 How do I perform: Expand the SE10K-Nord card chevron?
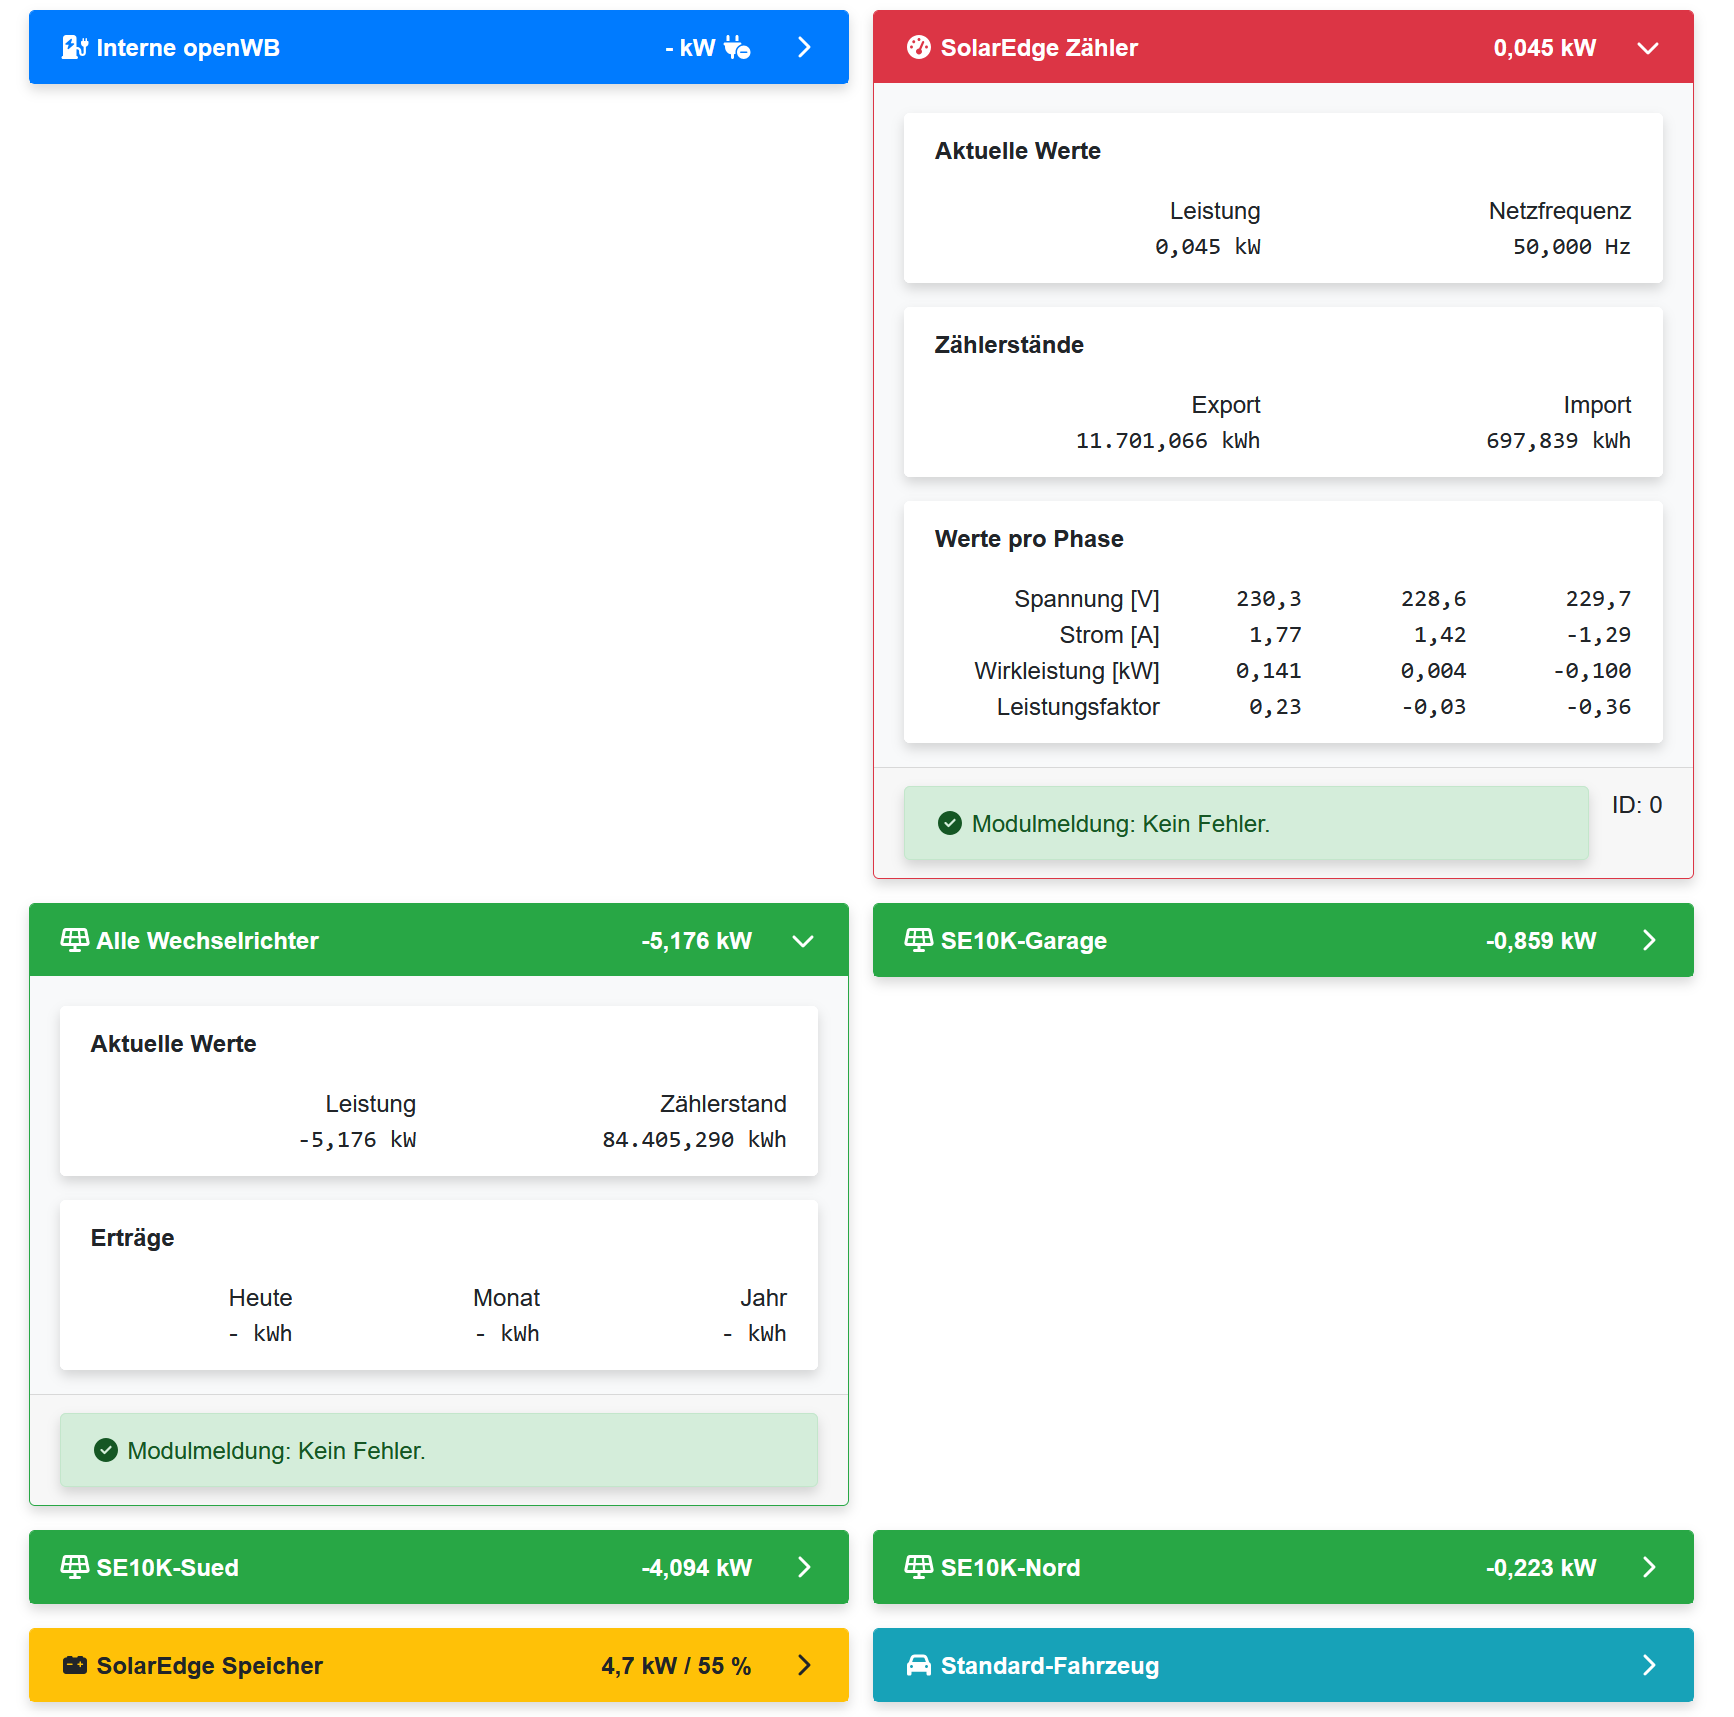point(1649,1567)
